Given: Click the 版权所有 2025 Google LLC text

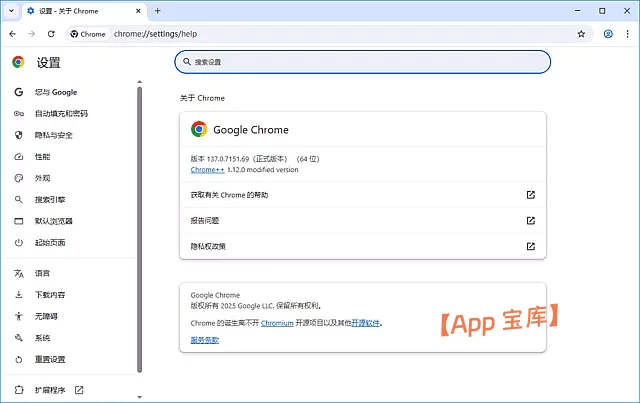Looking at the screenshot, I should click(x=256, y=306).
